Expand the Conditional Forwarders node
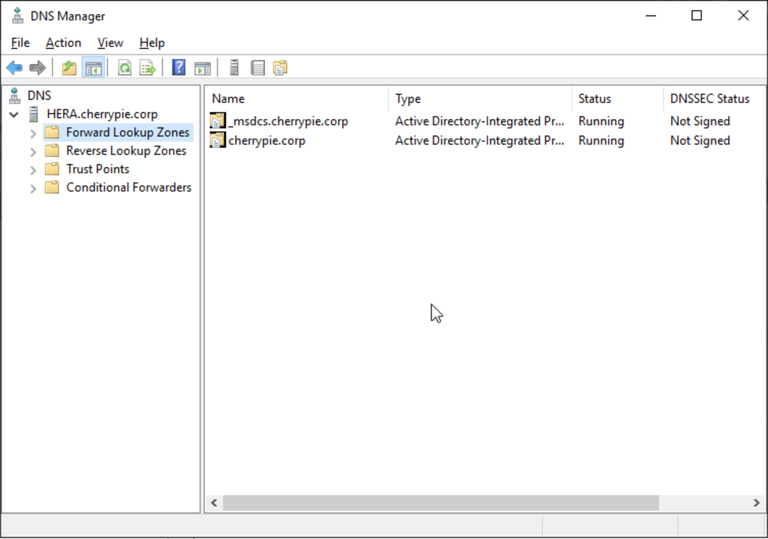768x539 pixels. click(33, 188)
